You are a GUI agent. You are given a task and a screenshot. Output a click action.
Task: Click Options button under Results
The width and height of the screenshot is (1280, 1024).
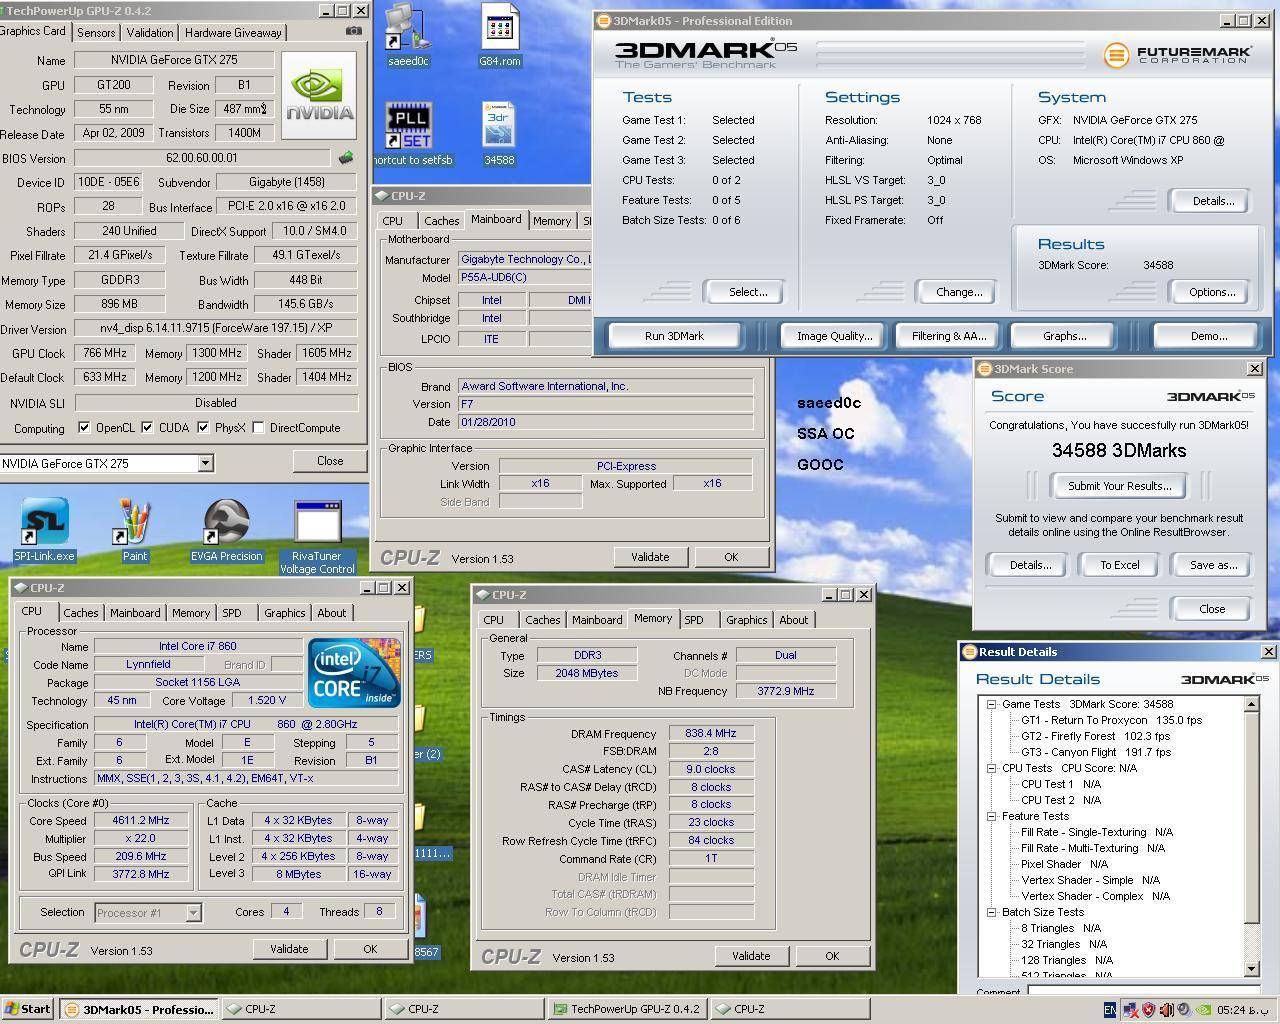click(x=1212, y=292)
